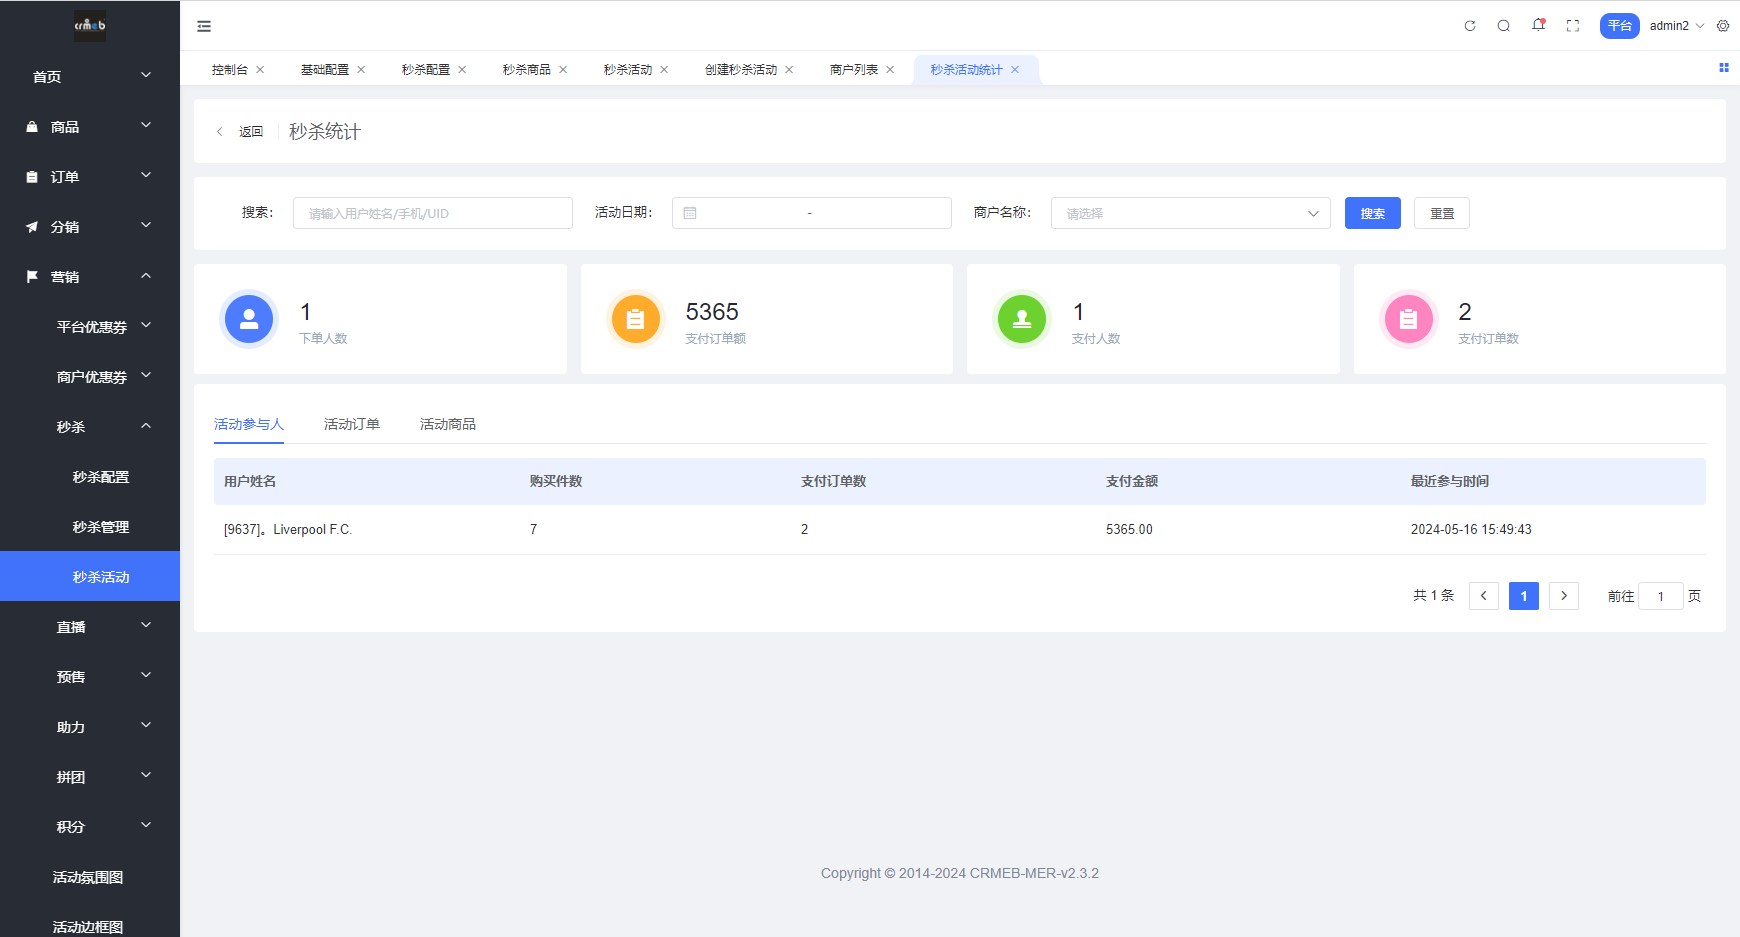The width and height of the screenshot is (1740, 937).
Task: Click the Liverpool F.C. user row cell
Action: [288, 529]
